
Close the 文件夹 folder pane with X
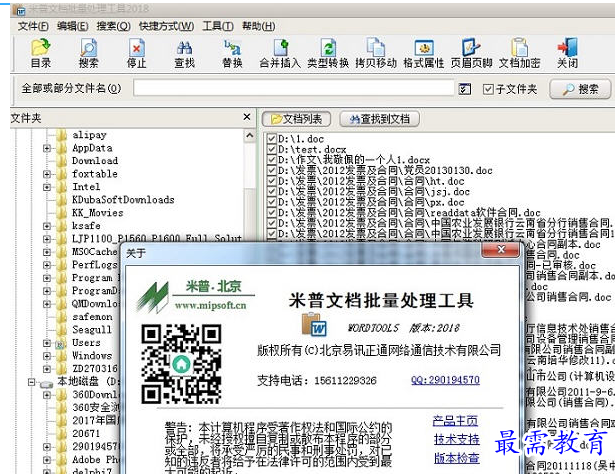pyautogui.click(x=247, y=117)
